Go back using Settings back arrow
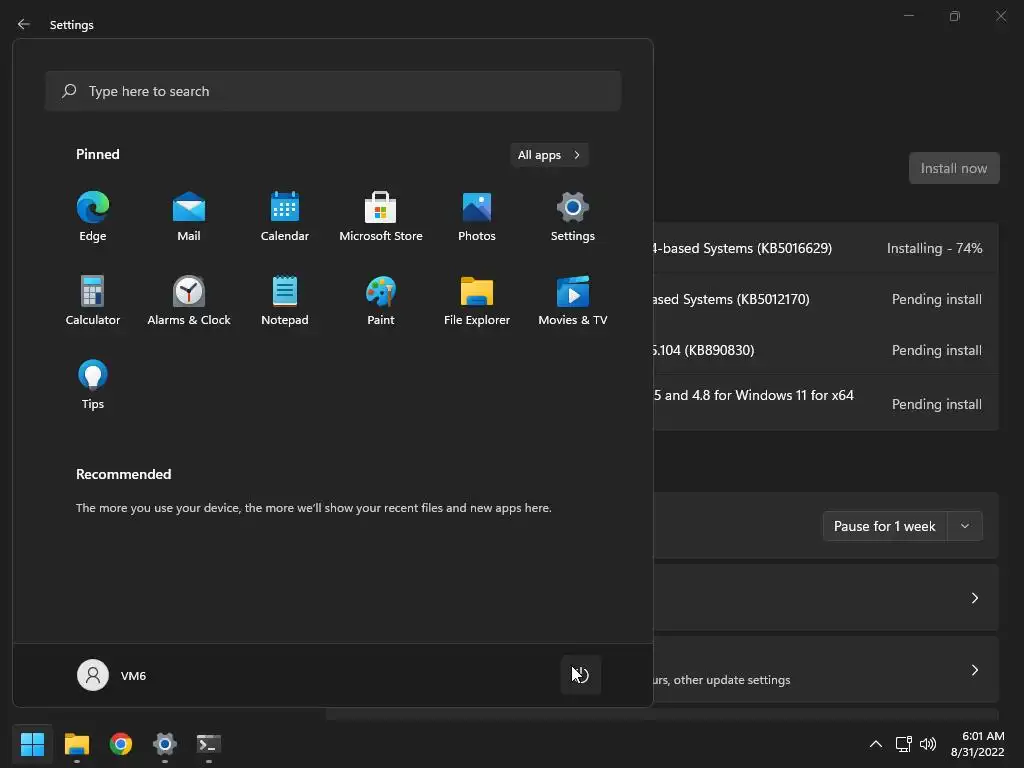 coord(24,24)
